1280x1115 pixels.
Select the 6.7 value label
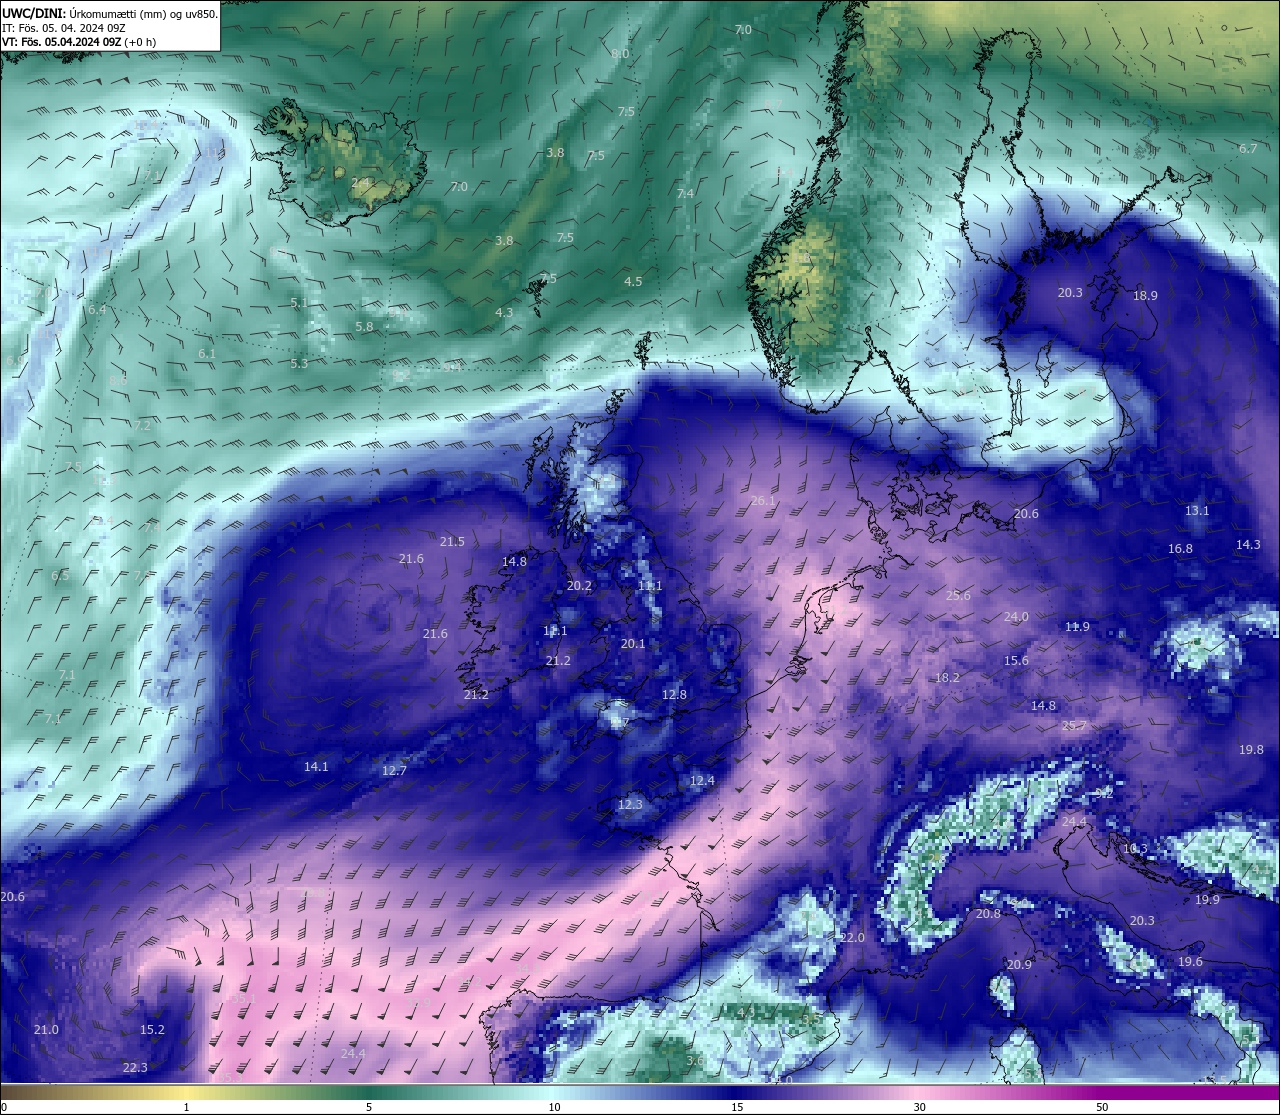pyautogui.click(x=1248, y=148)
